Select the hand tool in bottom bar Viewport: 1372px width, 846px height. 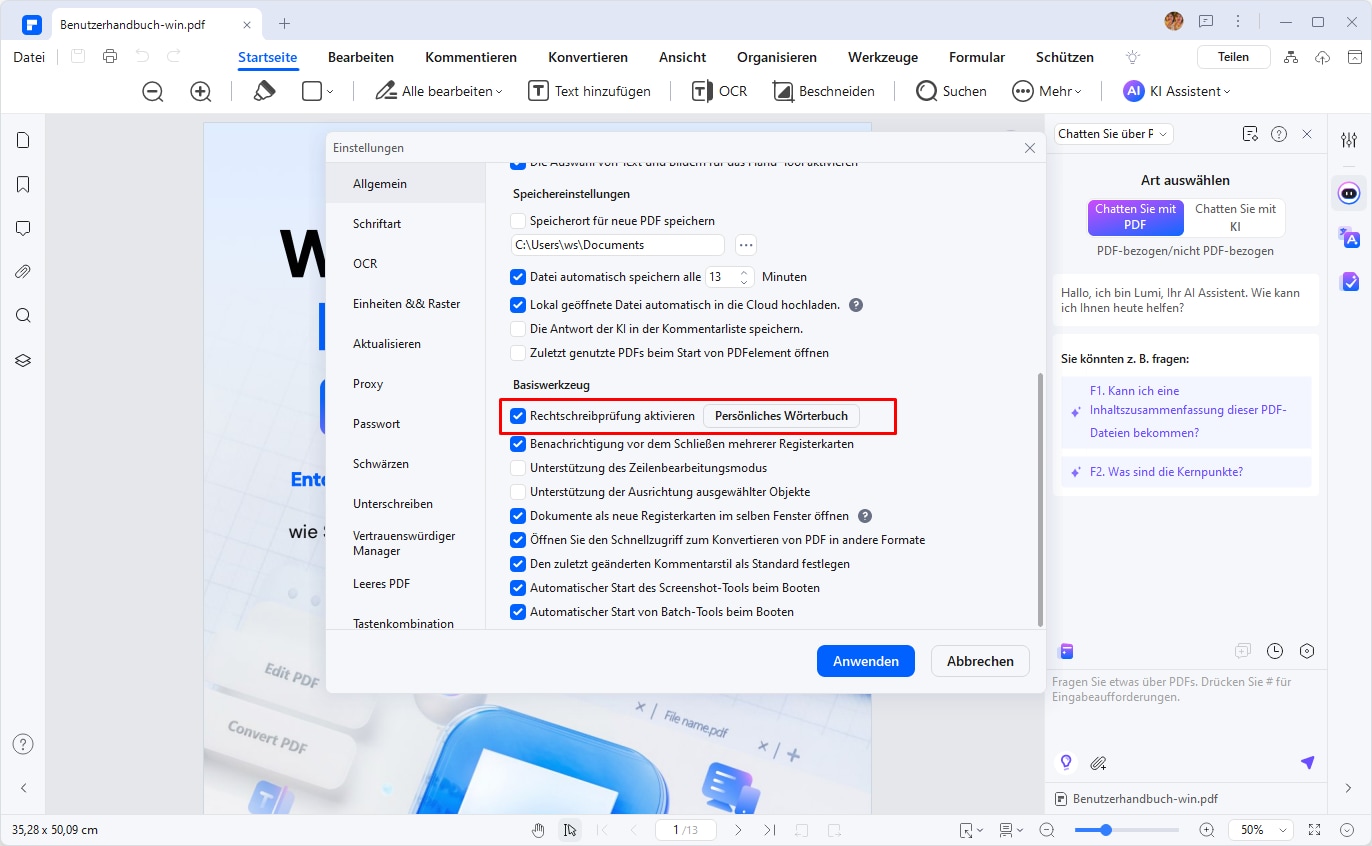point(538,830)
